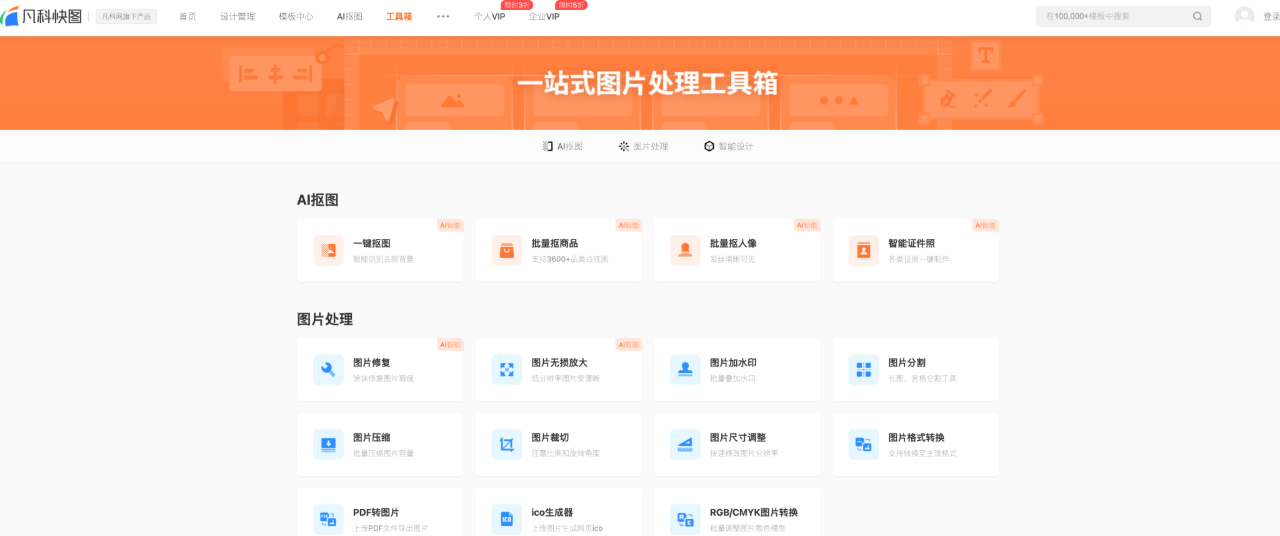Select the 图片加水印 stamp icon
The width and height of the screenshot is (1280, 536).
(685, 370)
